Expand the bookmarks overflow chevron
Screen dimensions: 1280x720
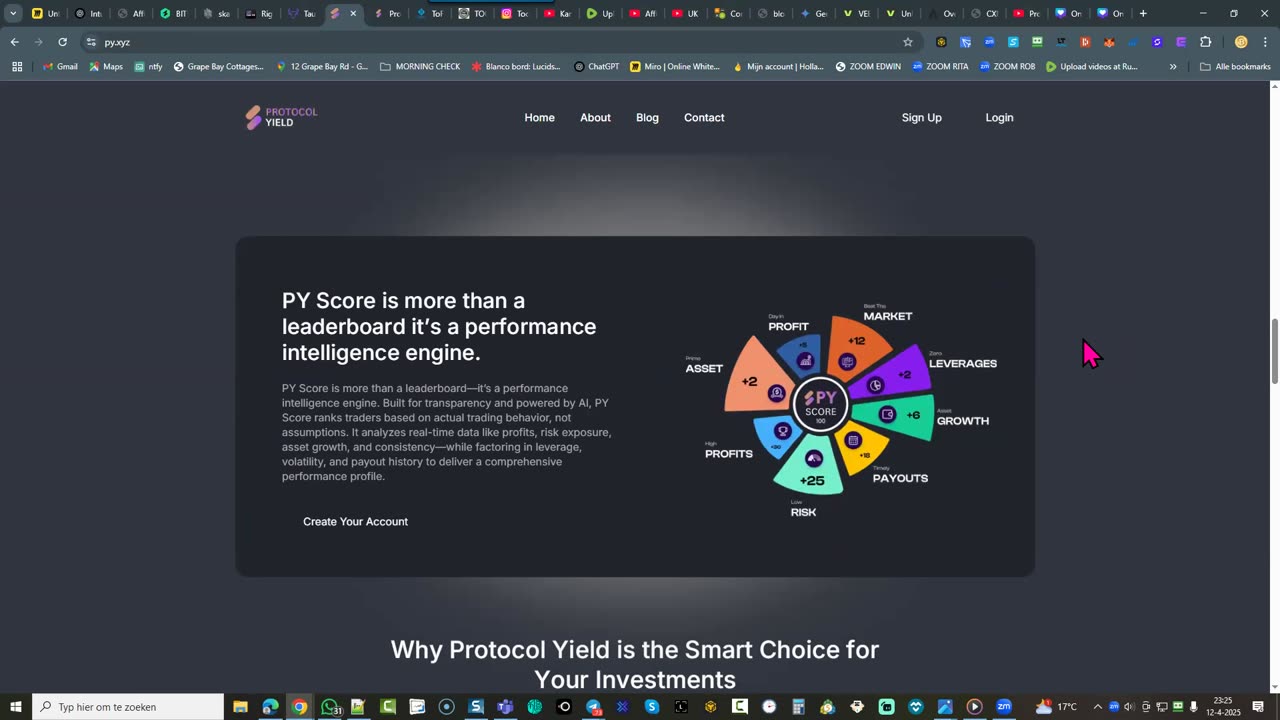pyautogui.click(x=1173, y=67)
